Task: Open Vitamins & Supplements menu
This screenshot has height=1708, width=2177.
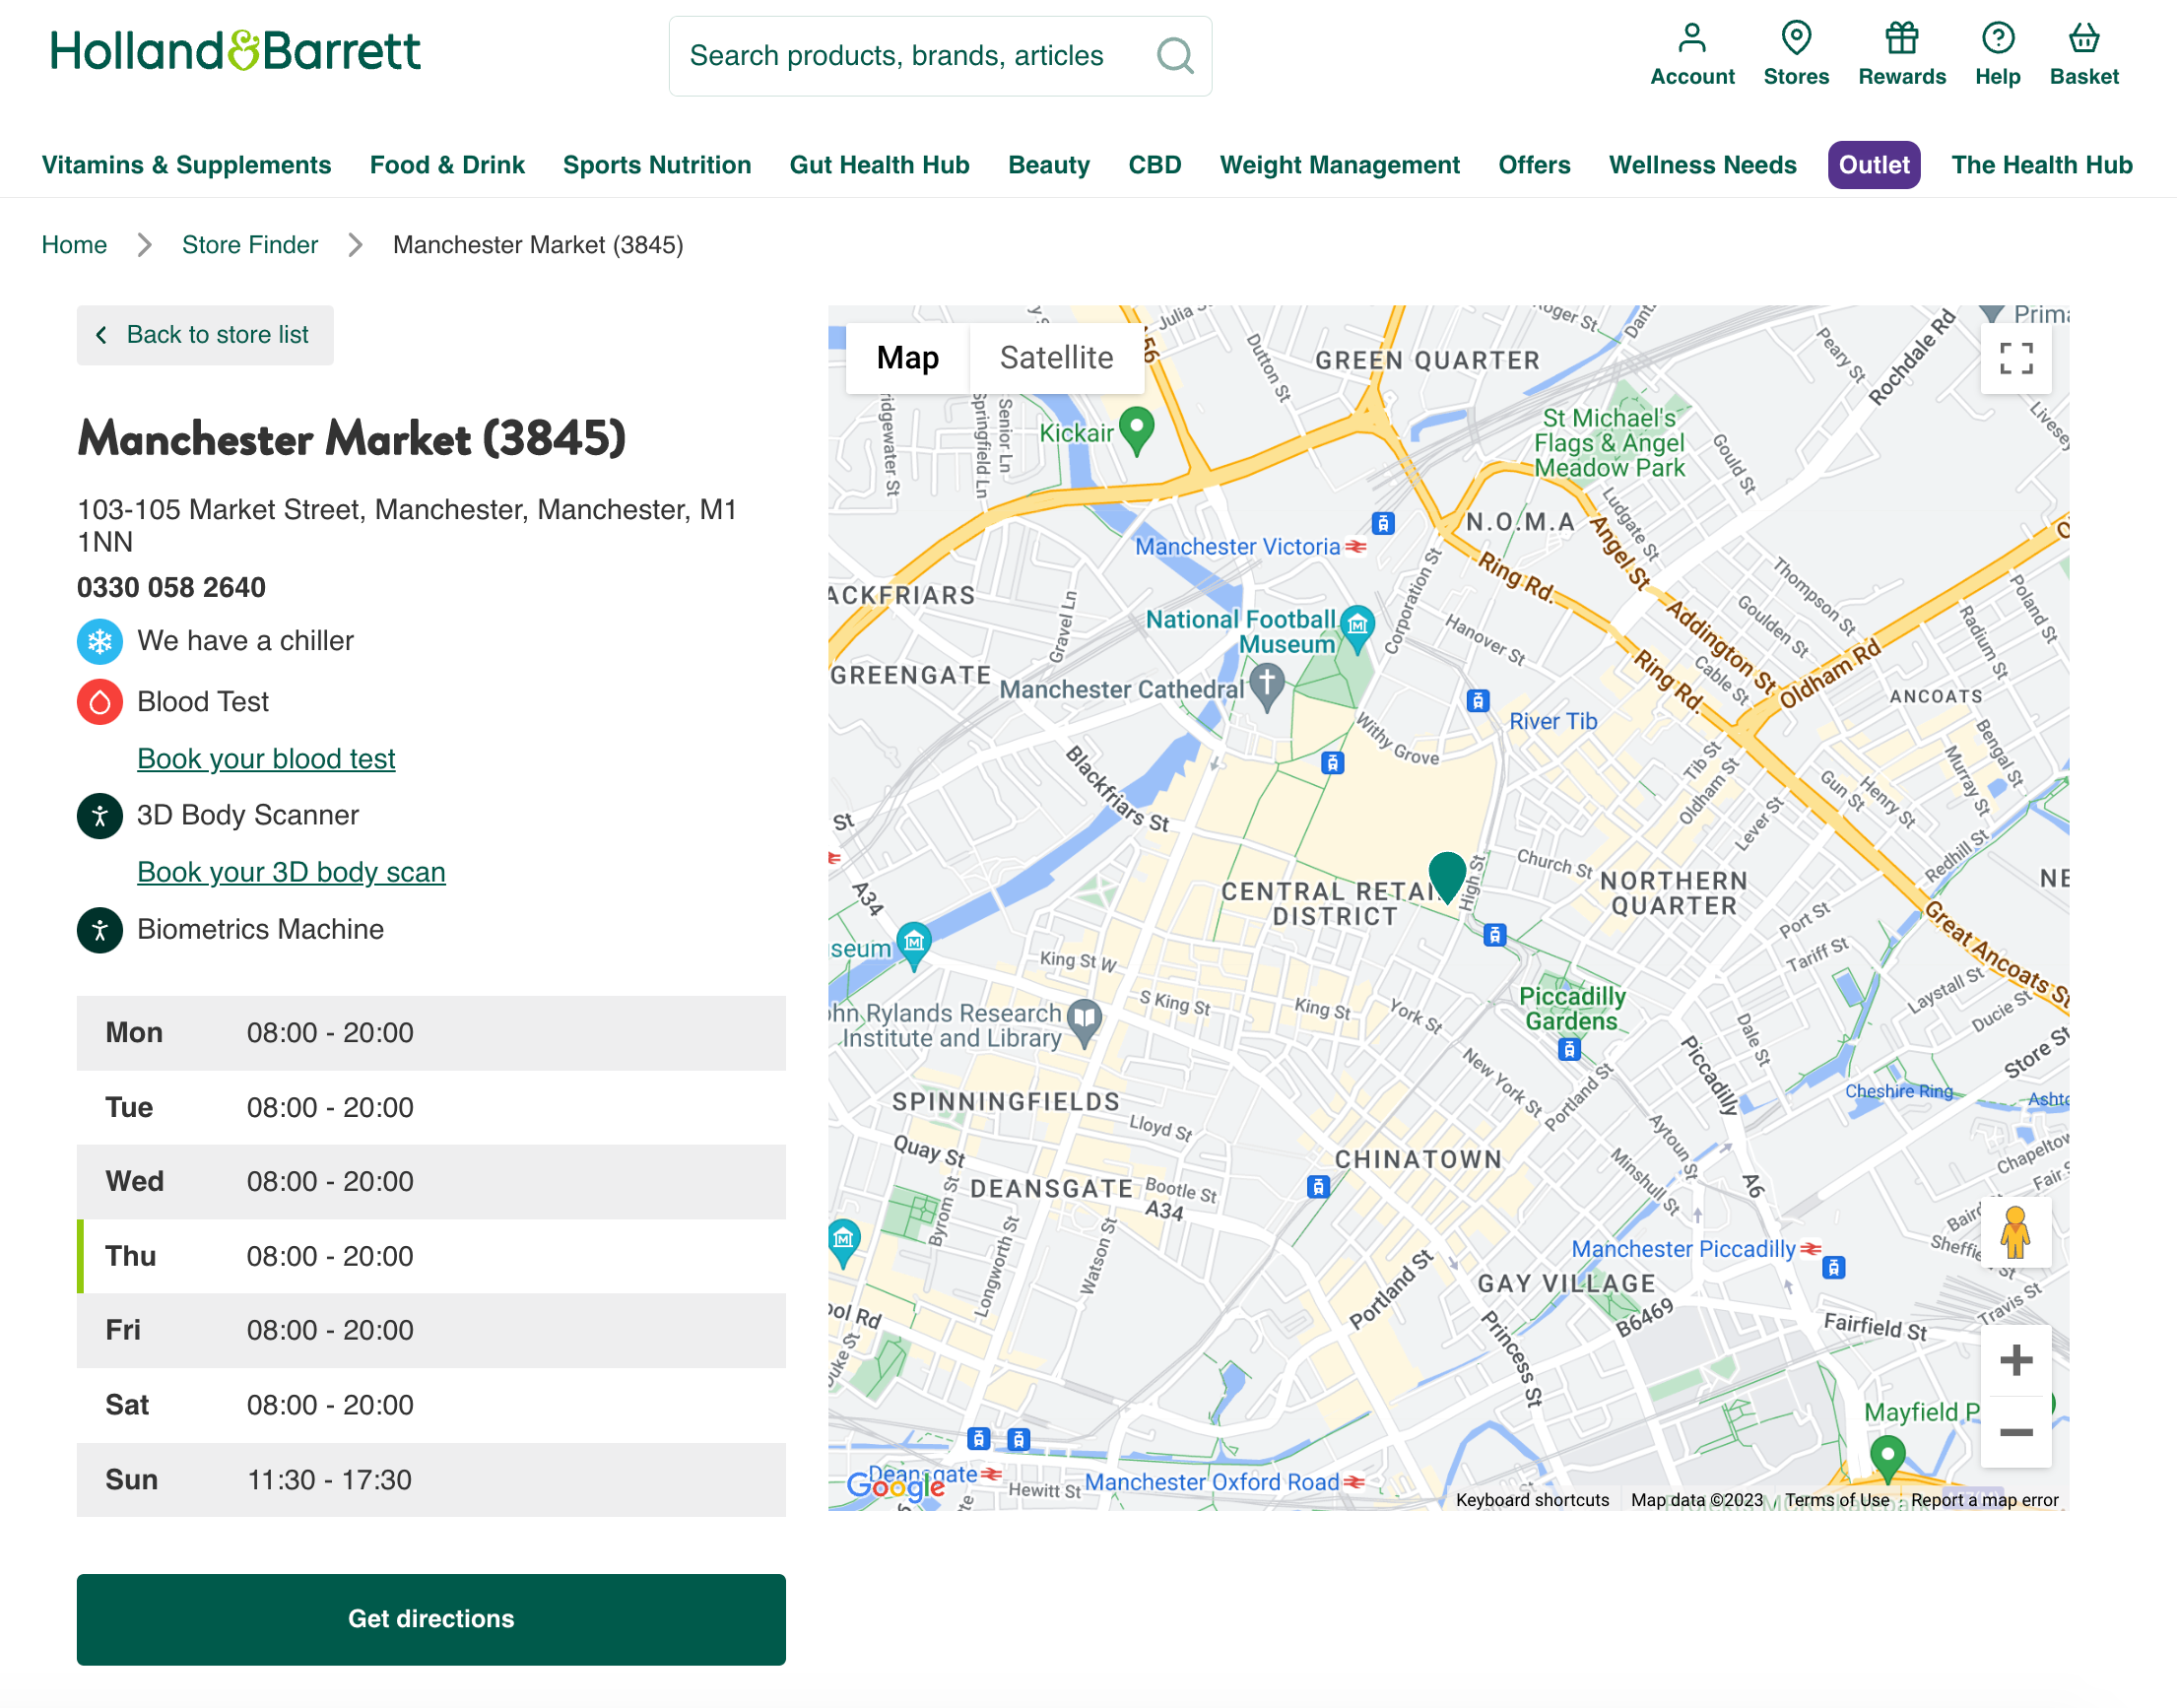Action: click(186, 165)
